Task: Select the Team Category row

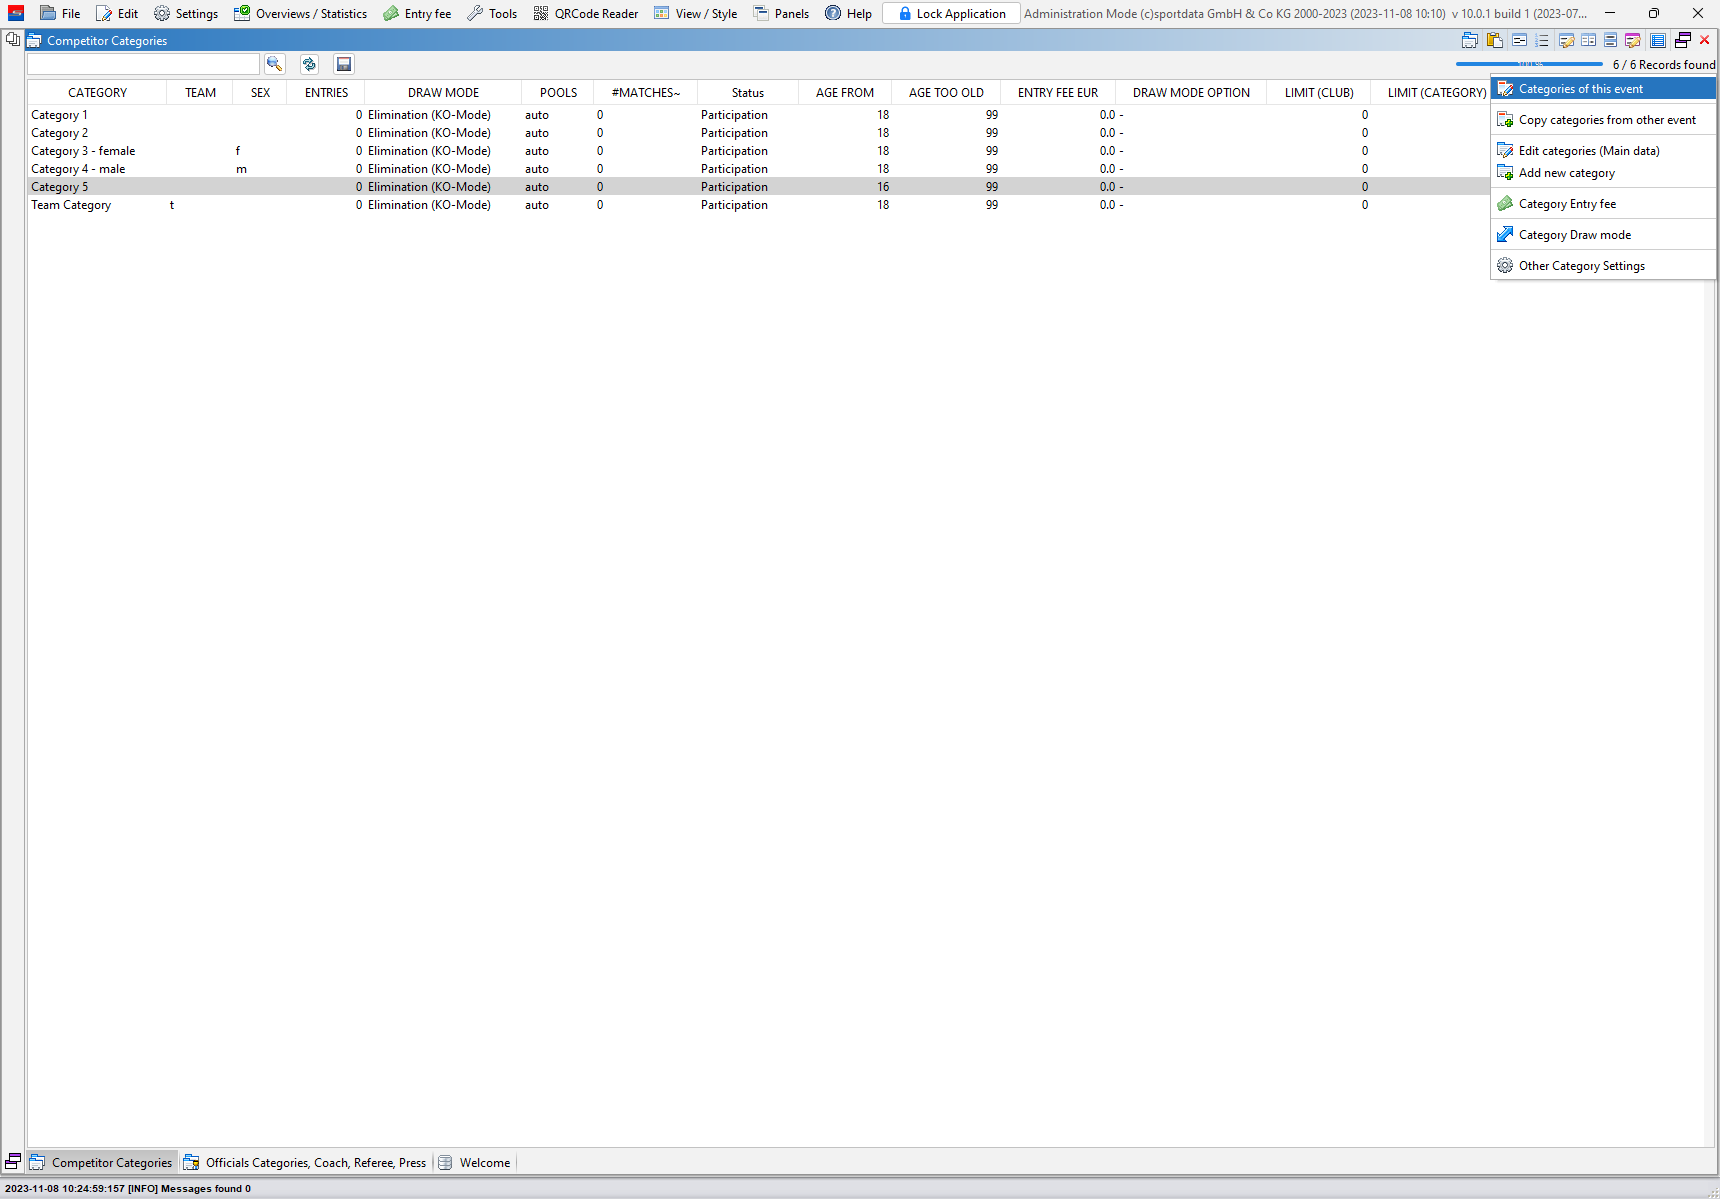Action: (758, 205)
